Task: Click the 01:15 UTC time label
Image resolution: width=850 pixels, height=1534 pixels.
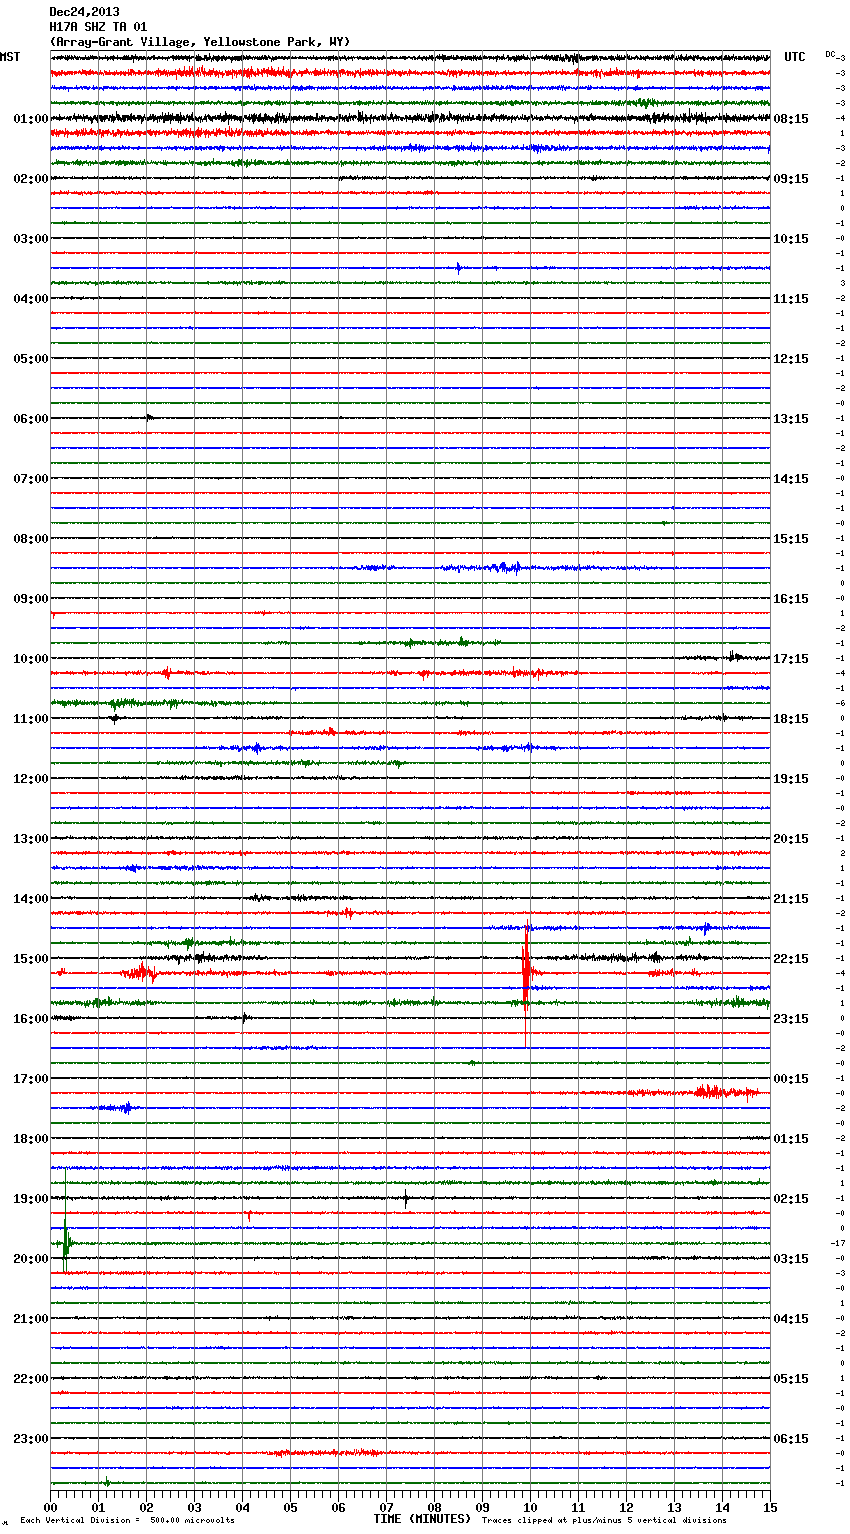Action: coord(791,1139)
